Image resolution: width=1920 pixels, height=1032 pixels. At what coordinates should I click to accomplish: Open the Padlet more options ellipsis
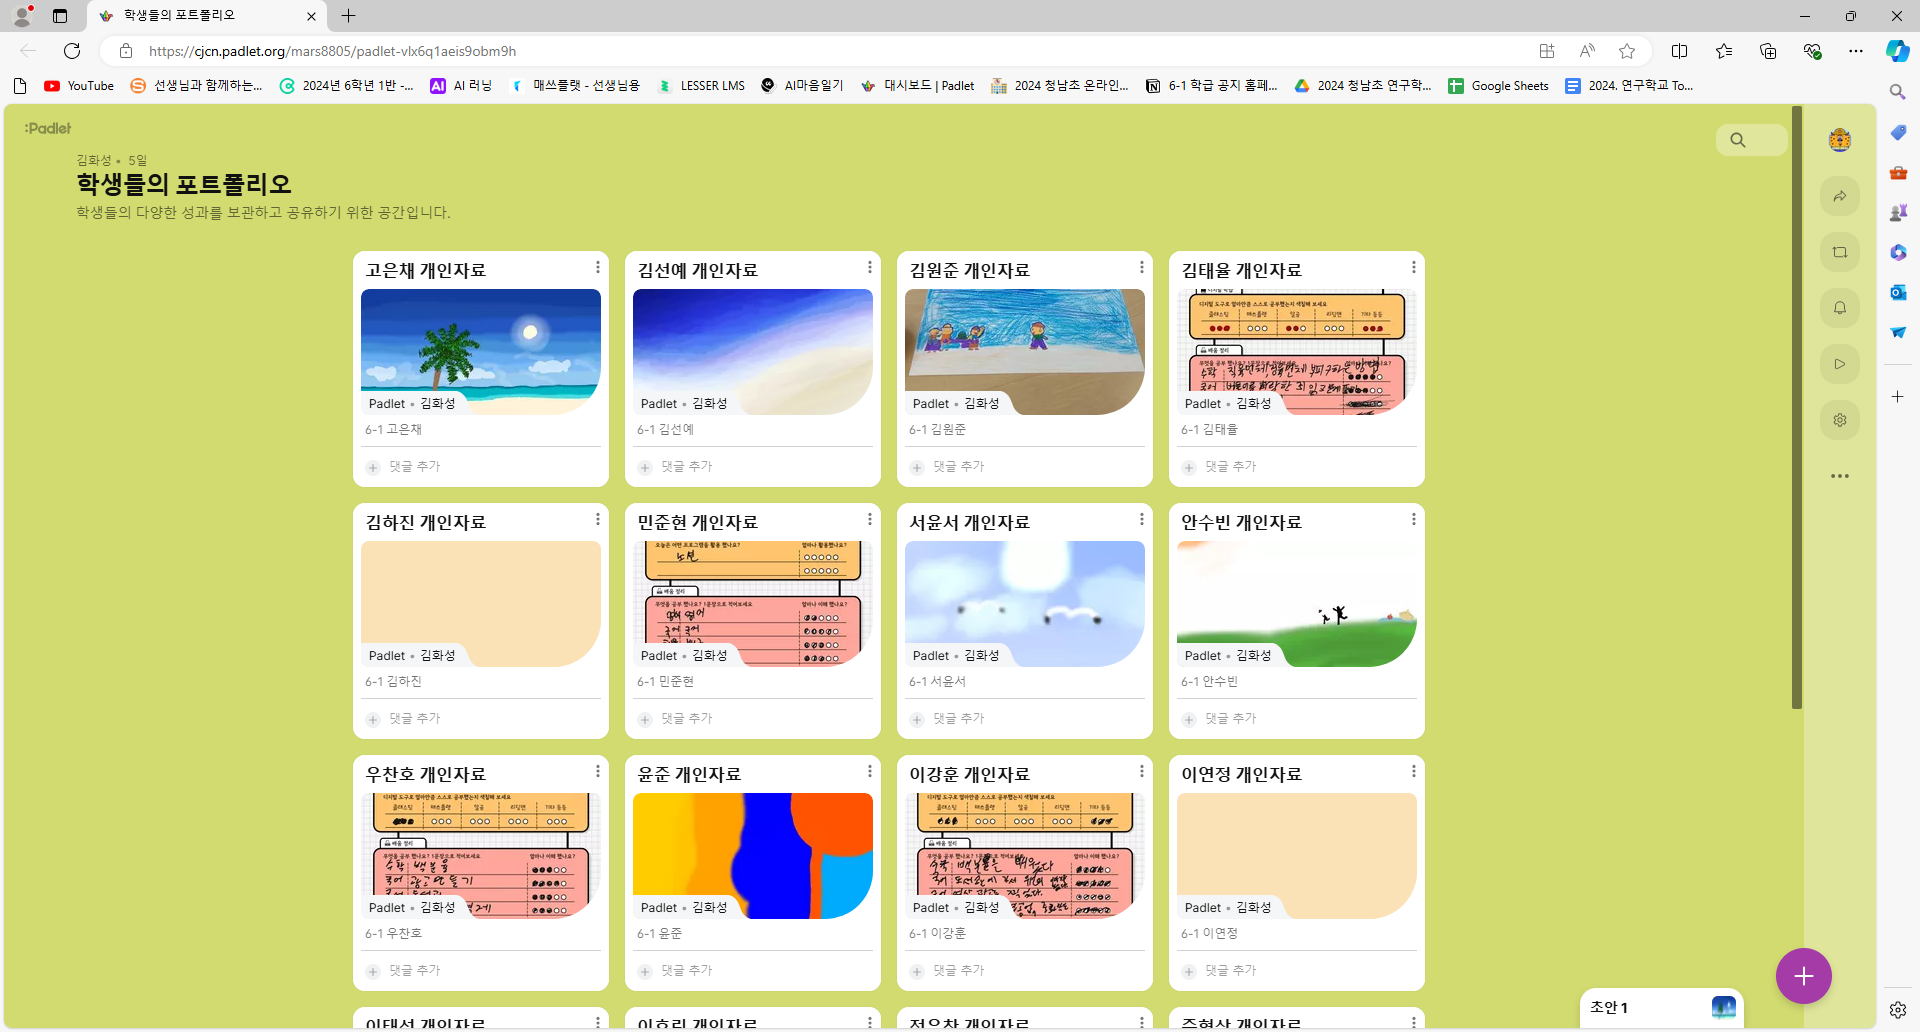point(1840,476)
